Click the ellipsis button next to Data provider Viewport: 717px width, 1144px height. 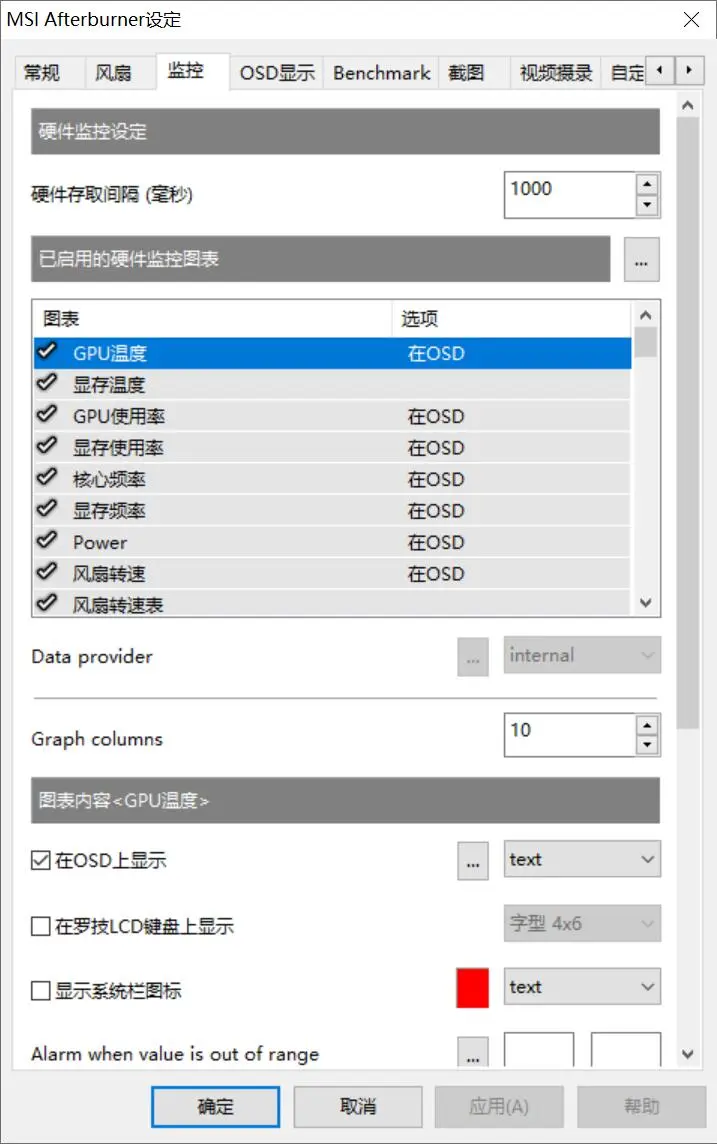click(x=473, y=657)
